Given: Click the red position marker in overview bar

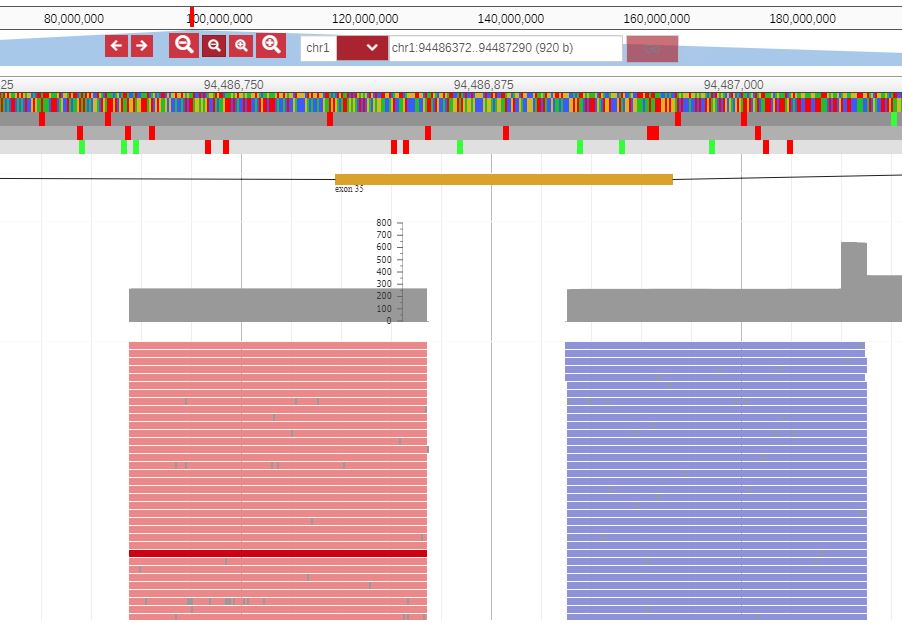Looking at the screenshot, I should coord(191,16).
